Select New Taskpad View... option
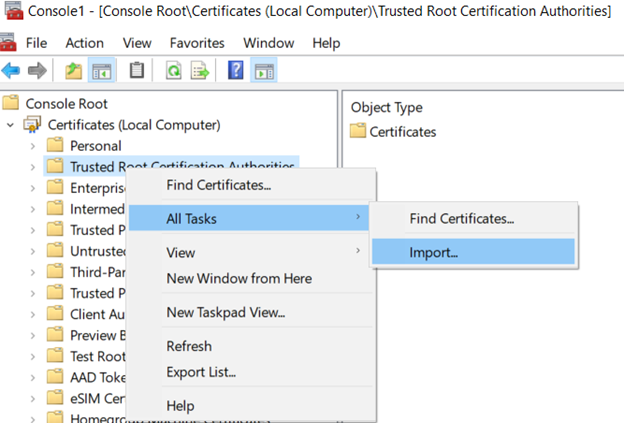The height and width of the screenshot is (423, 624). pyautogui.click(x=225, y=313)
